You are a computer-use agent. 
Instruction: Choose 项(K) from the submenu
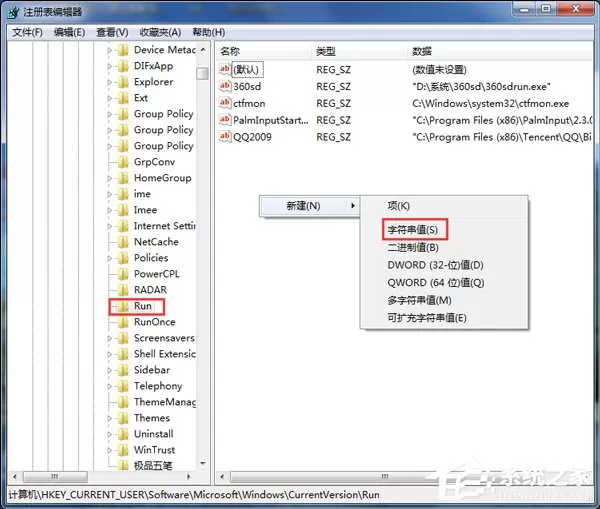click(x=399, y=206)
